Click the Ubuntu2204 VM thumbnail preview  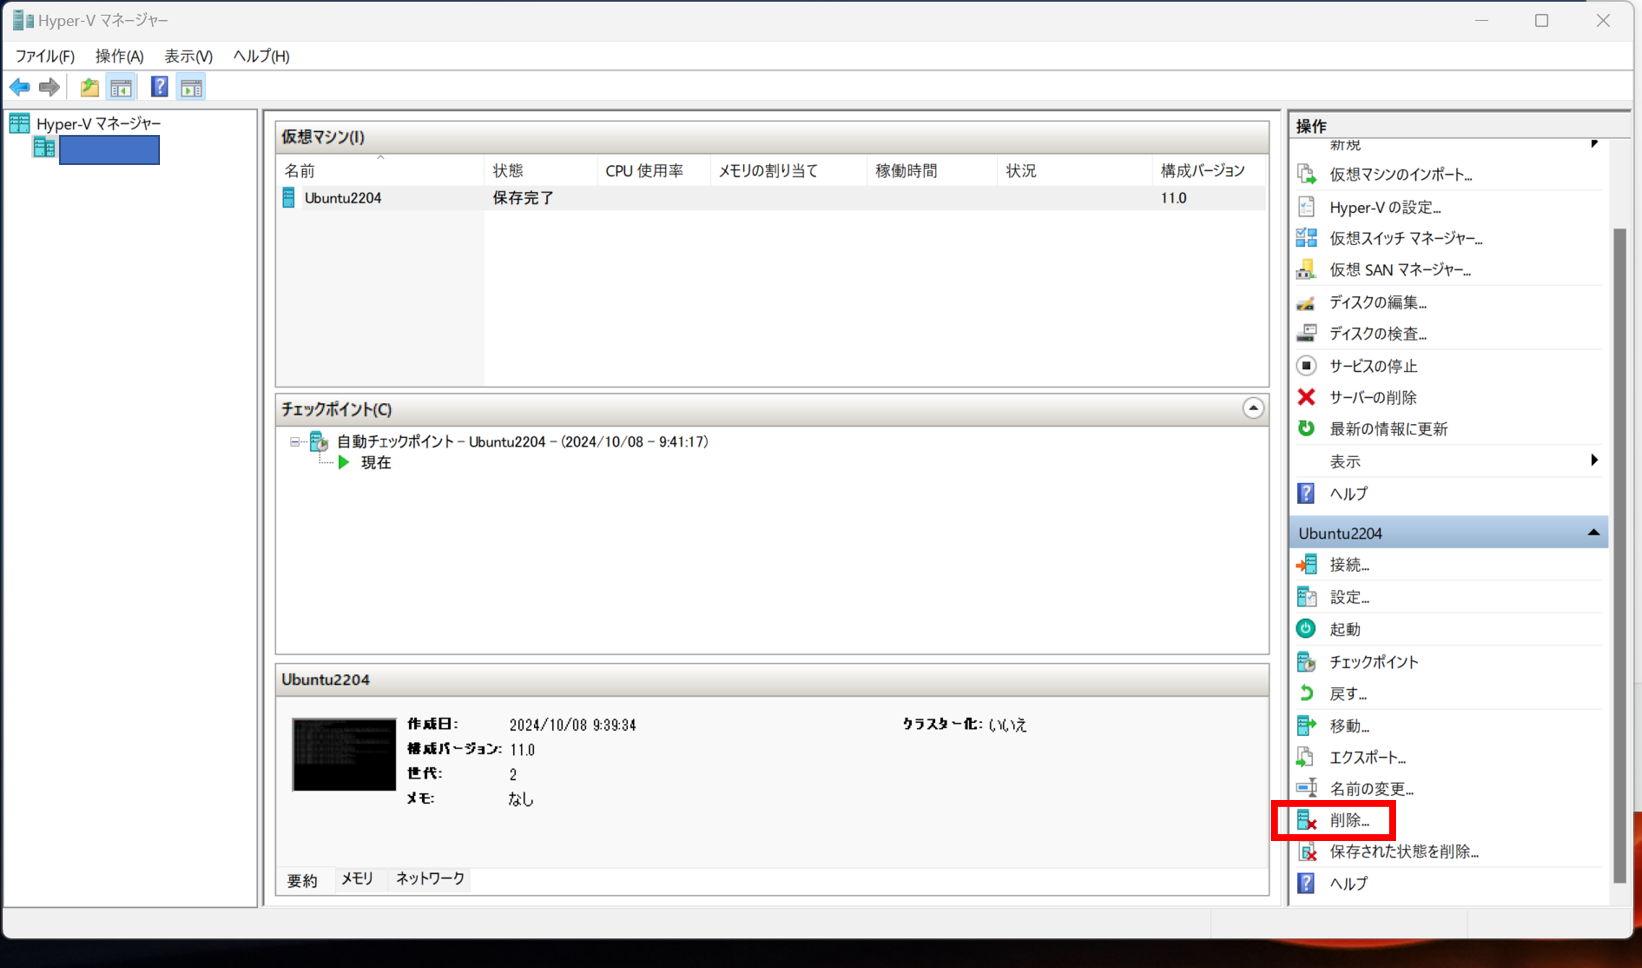point(344,754)
